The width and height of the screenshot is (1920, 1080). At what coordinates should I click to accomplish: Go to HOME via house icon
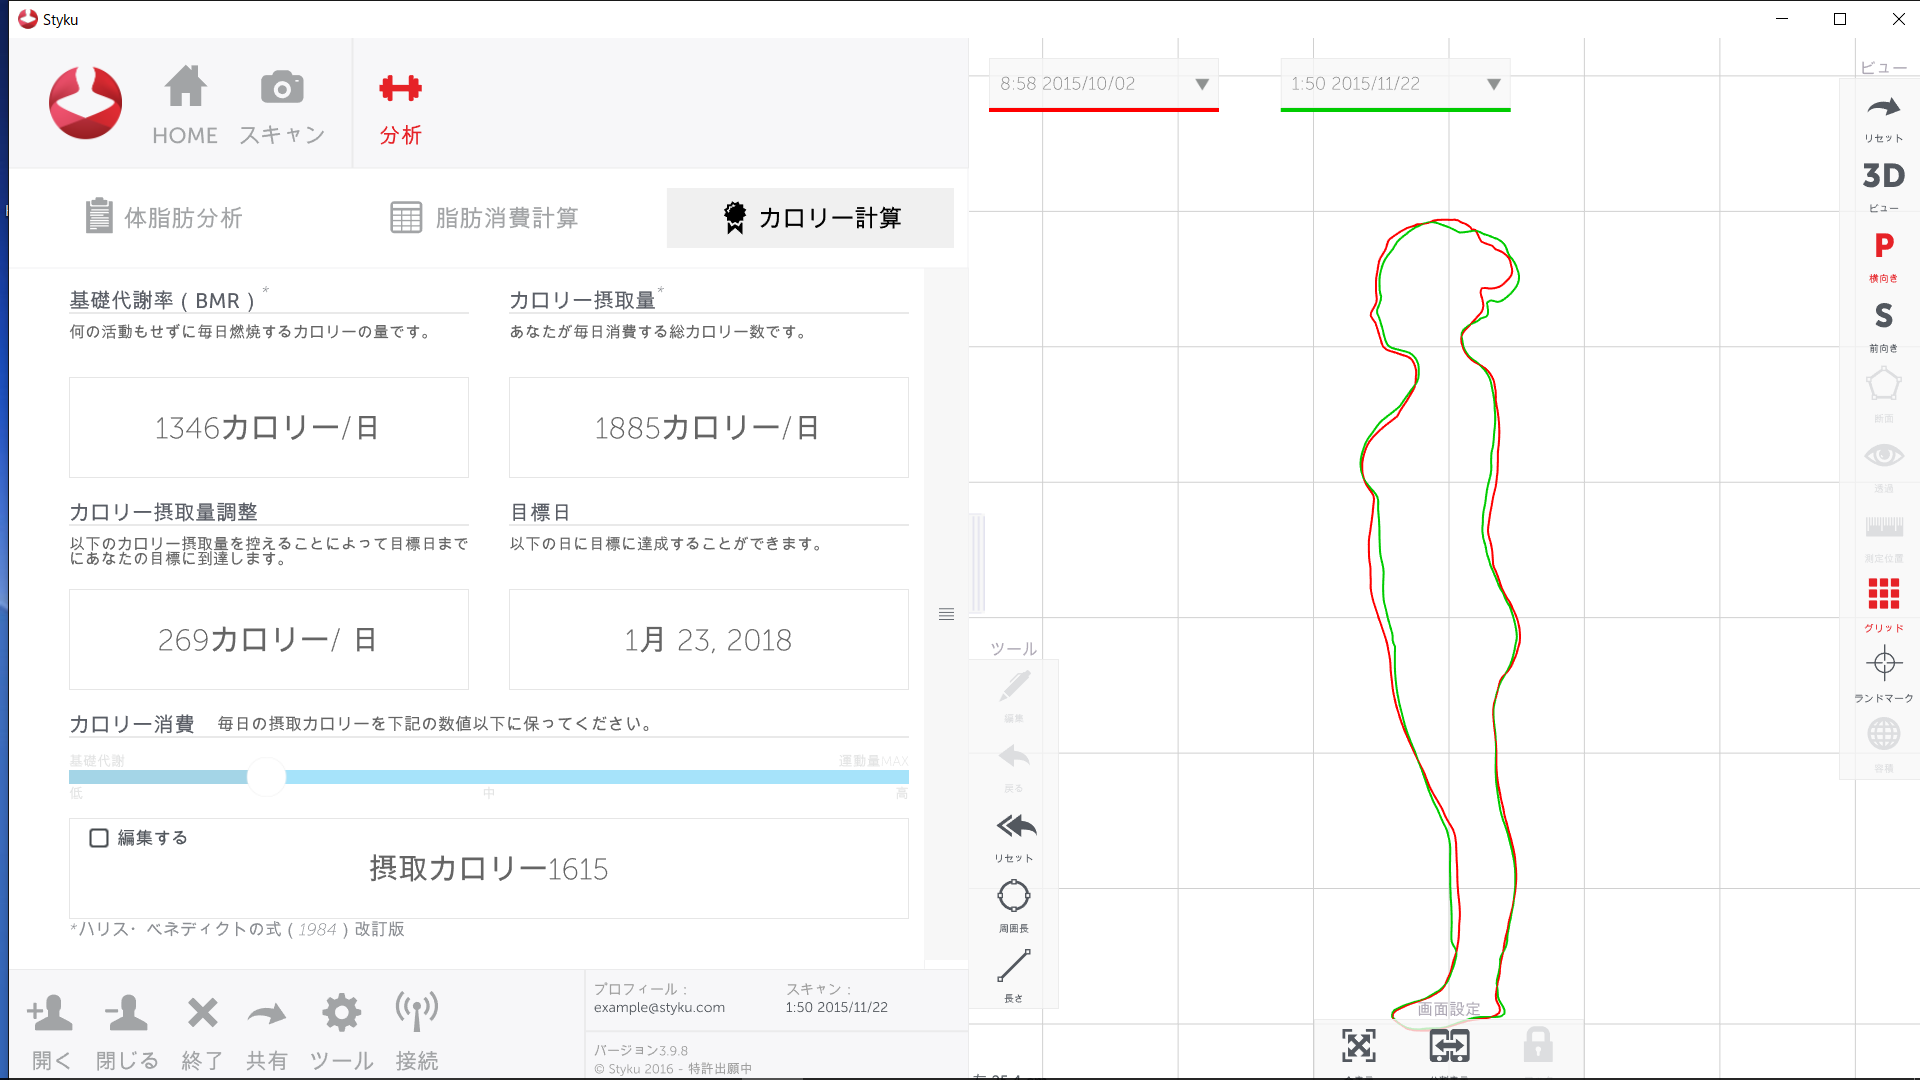click(x=185, y=105)
